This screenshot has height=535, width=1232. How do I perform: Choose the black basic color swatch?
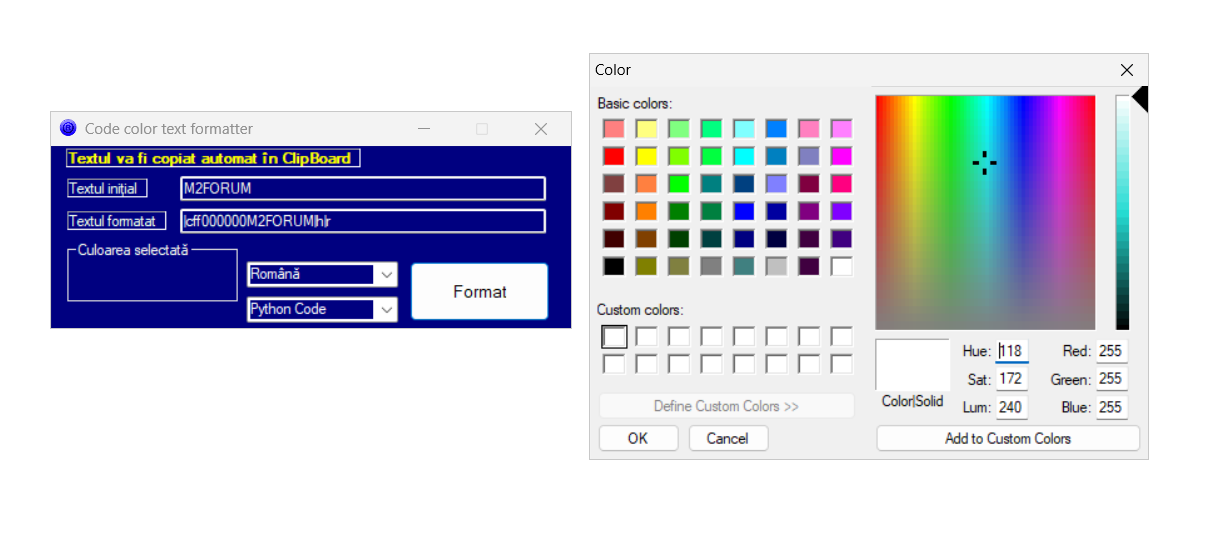(x=614, y=267)
